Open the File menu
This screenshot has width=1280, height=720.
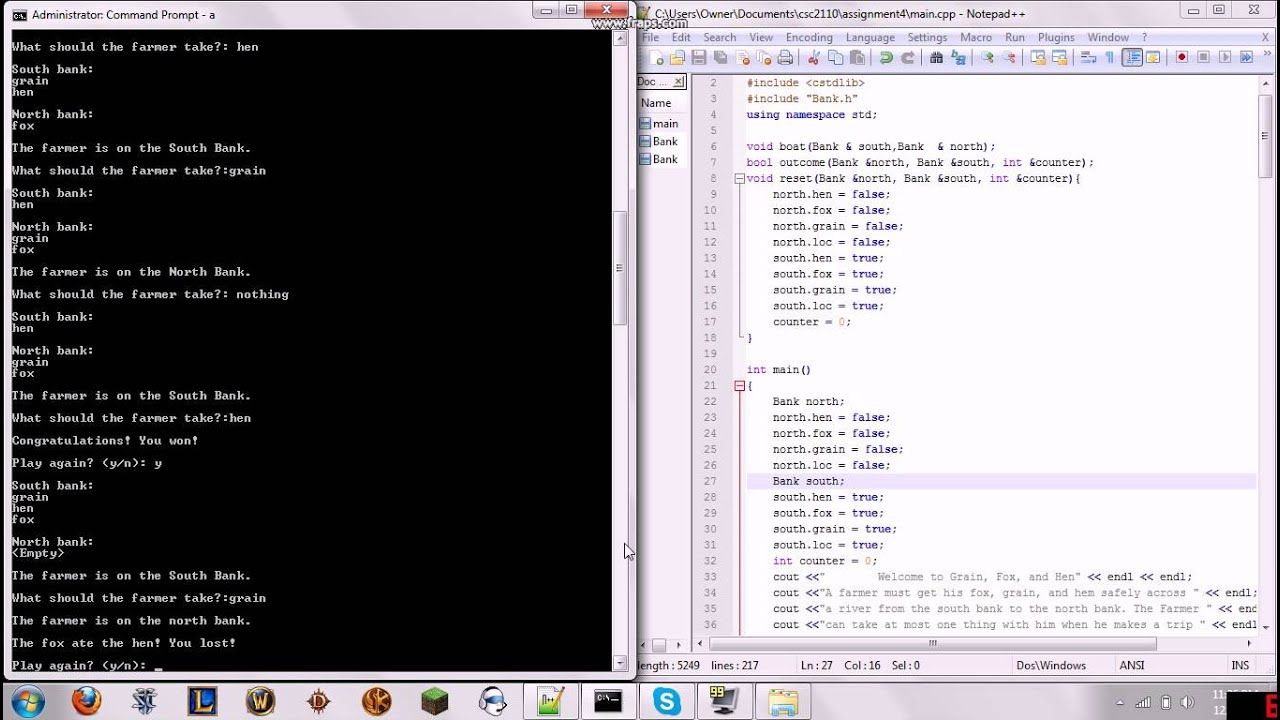[650, 38]
